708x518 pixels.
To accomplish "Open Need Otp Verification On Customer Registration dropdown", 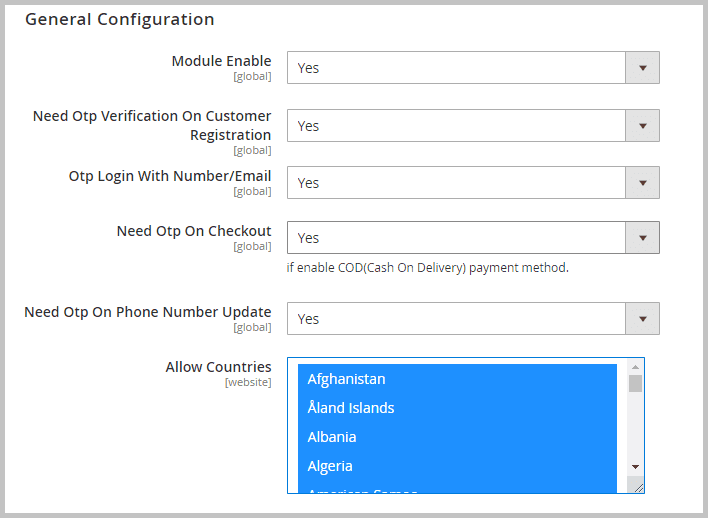I will tap(456, 126).
